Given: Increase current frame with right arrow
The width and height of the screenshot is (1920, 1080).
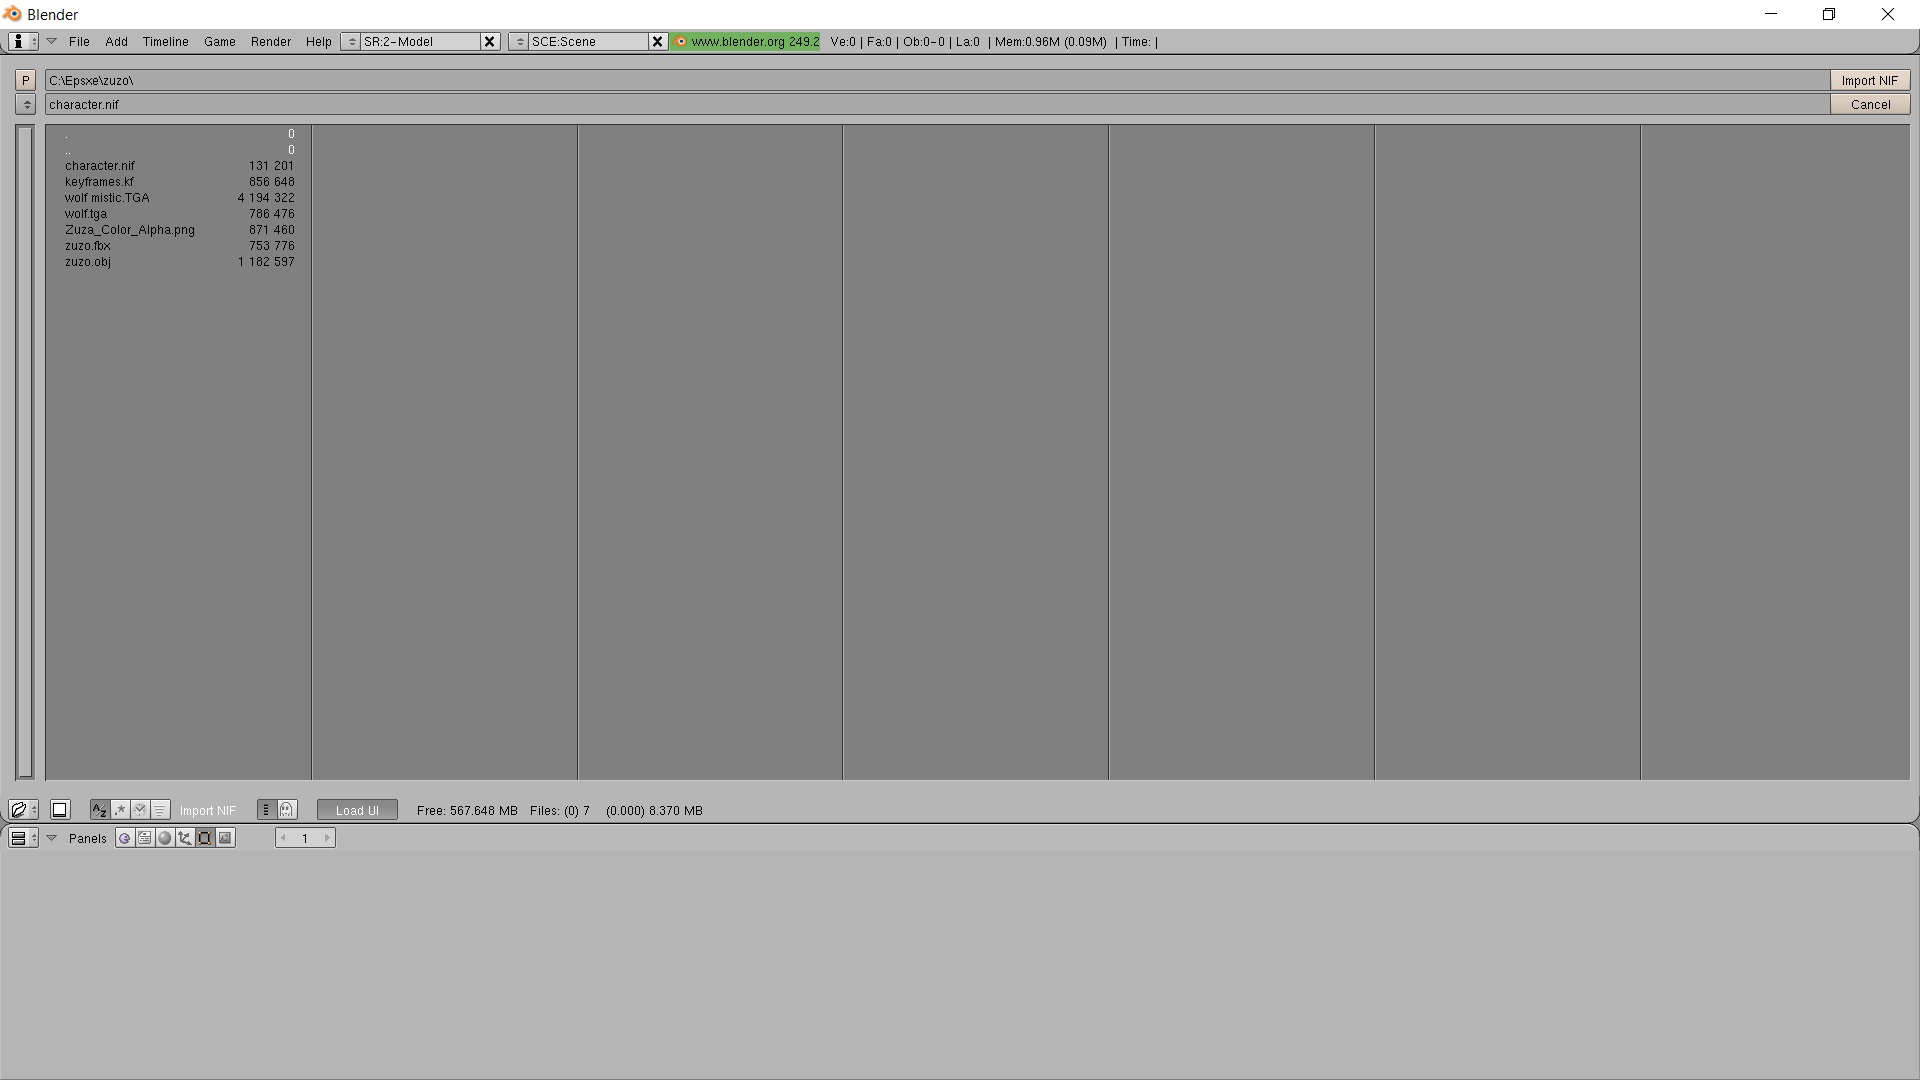Looking at the screenshot, I should click(326, 838).
